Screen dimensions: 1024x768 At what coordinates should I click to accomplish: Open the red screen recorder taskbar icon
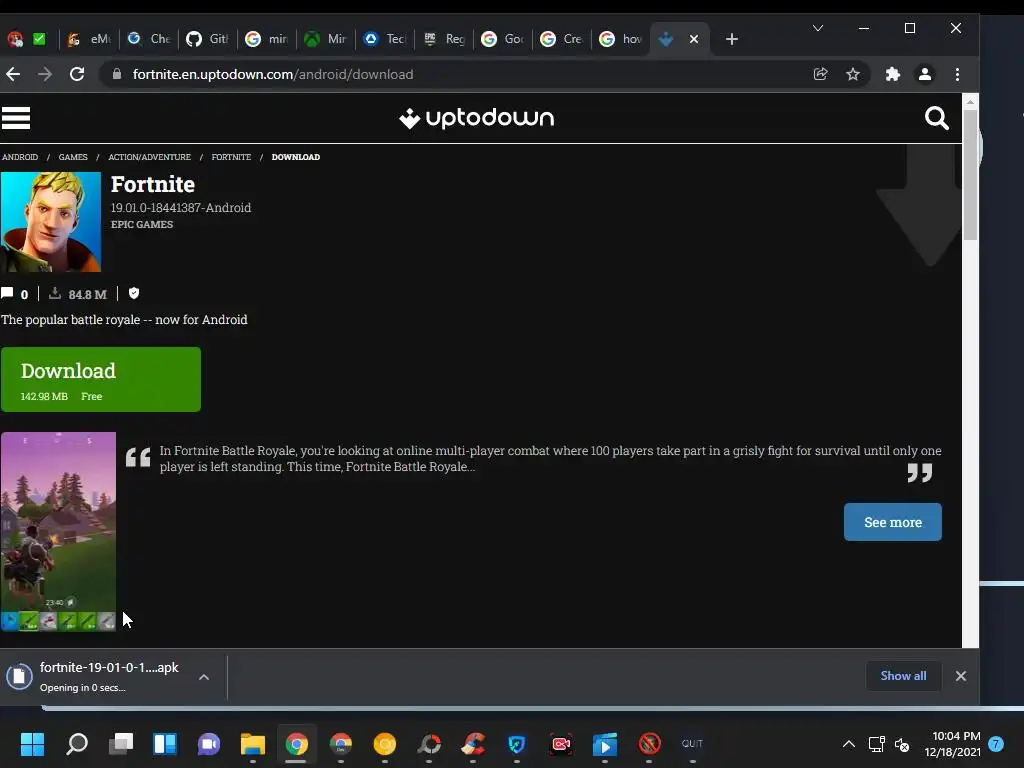click(x=561, y=744)
